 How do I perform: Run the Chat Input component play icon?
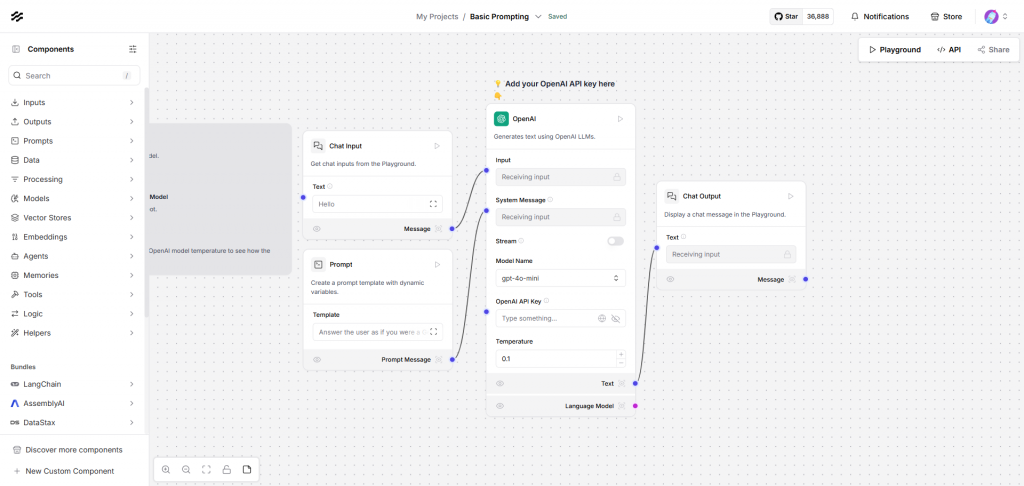point(437,146)
